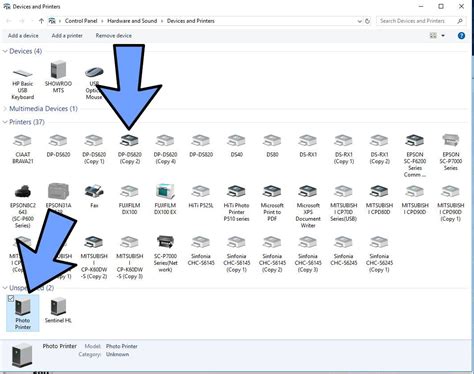Image resolution: width=474 pixels, height=374 pixels.
Task: Collapse the Devices (4) group
Action: pos(5,51)
